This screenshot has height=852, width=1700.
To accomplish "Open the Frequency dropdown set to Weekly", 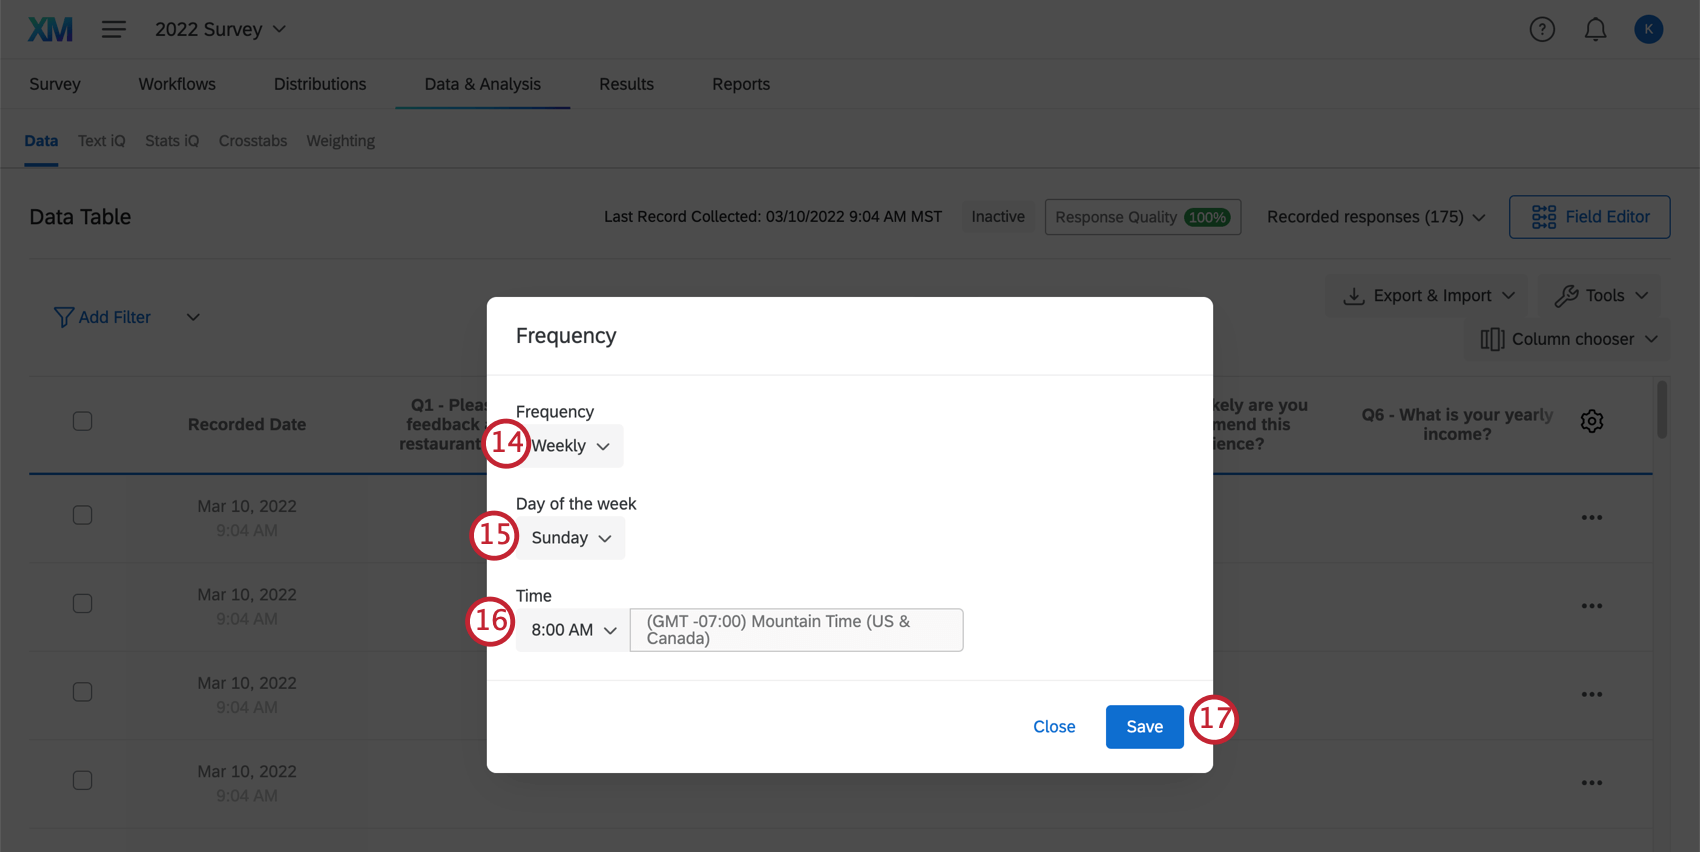I will point(572,446).
